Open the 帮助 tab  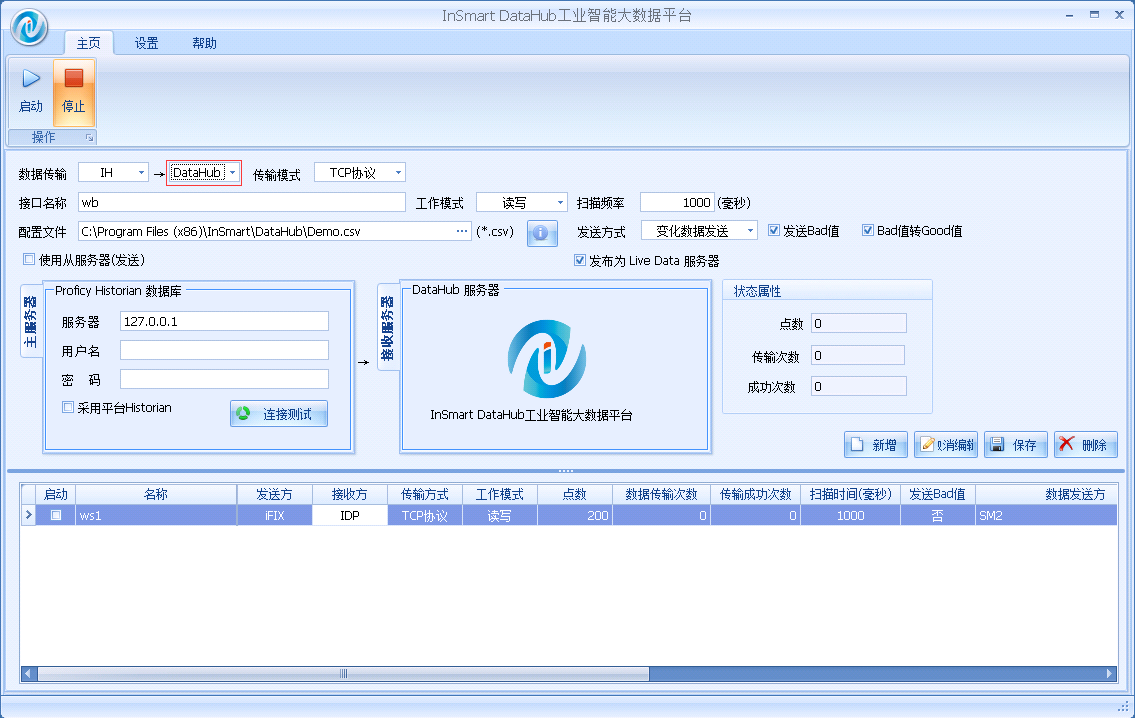click(x=204, y=43)
